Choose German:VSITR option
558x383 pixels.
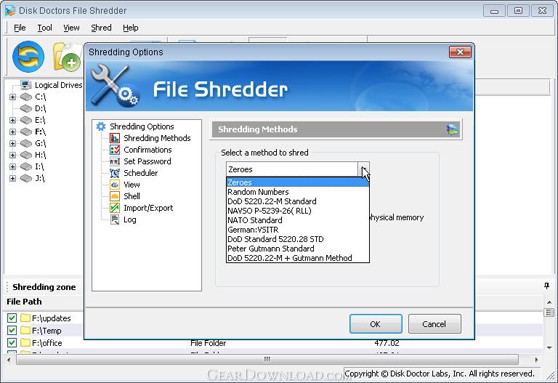click(x=298, y=230)
